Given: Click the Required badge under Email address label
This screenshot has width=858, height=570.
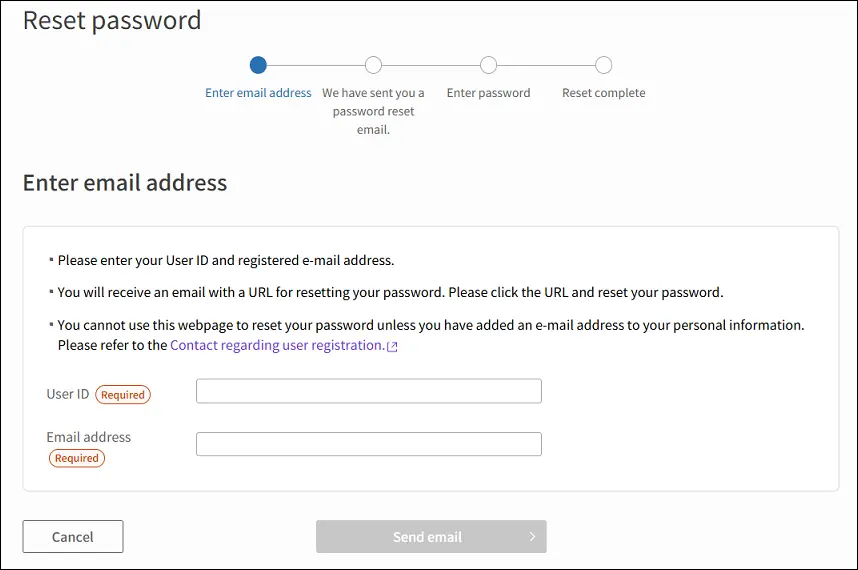Looking at the screenshot, I should click(x=77, y=458).
